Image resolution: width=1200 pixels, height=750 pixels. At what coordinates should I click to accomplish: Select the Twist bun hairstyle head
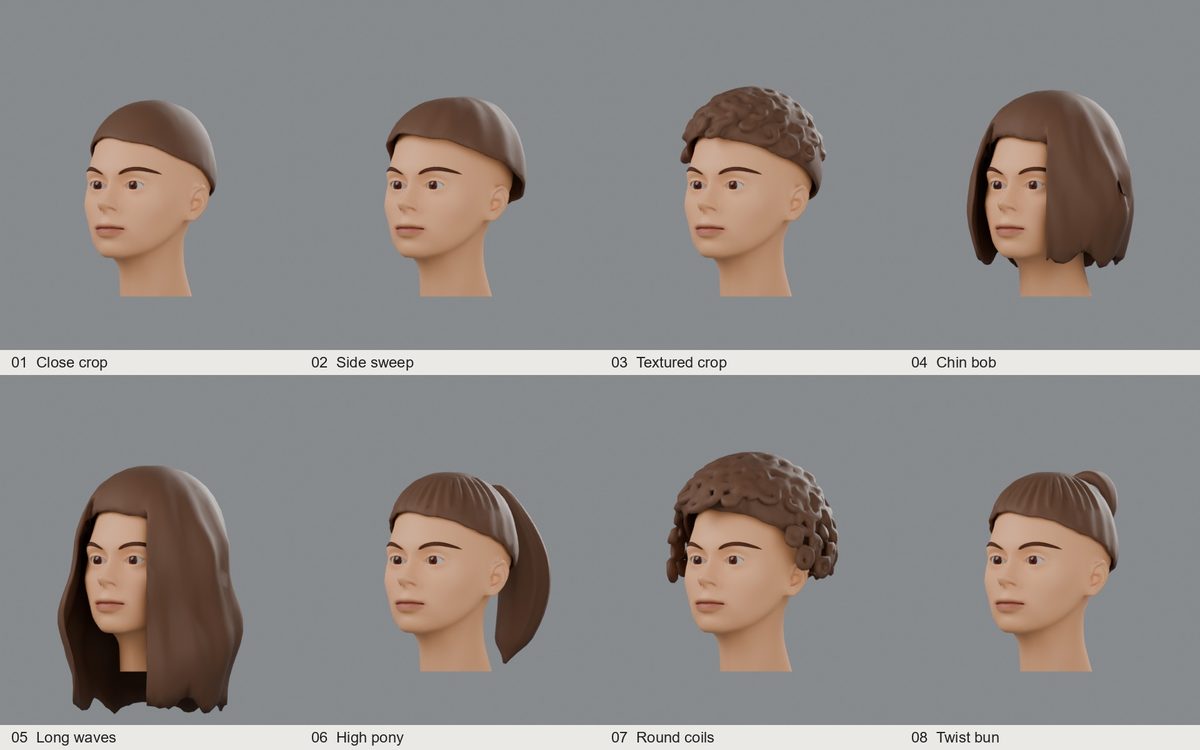pos(1052,571)
